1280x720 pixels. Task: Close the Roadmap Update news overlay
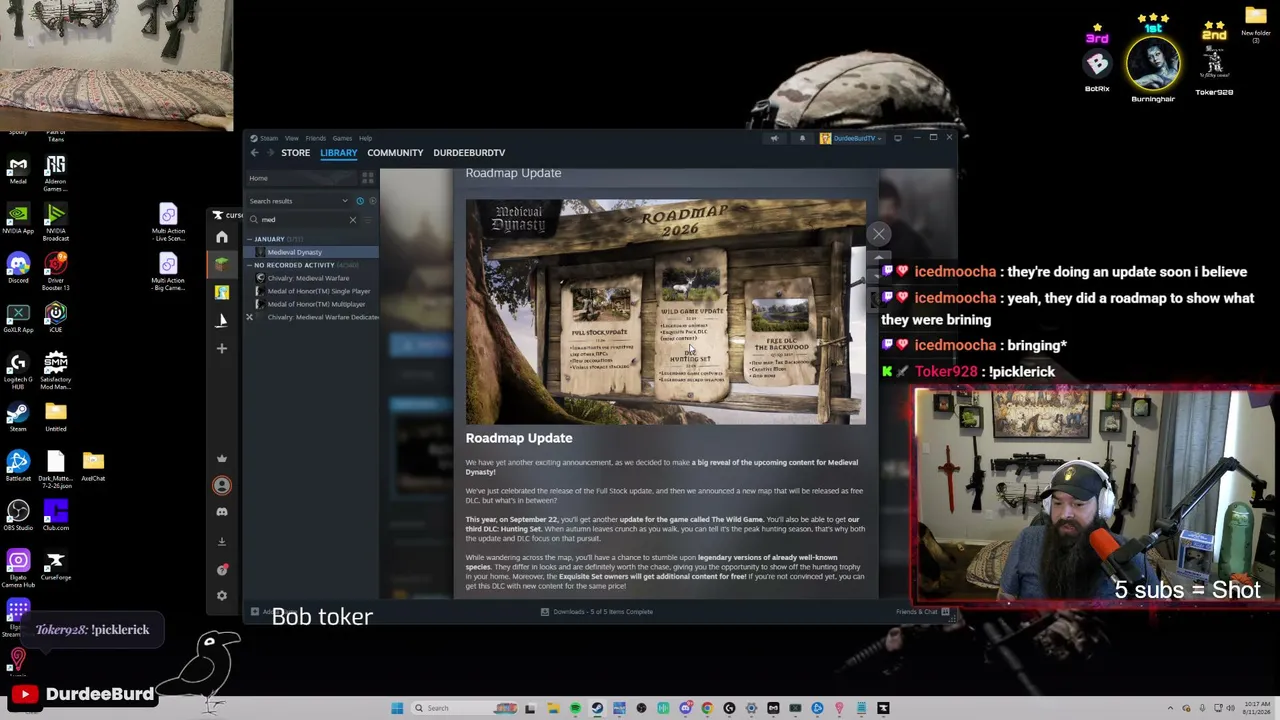pos(878,234)
